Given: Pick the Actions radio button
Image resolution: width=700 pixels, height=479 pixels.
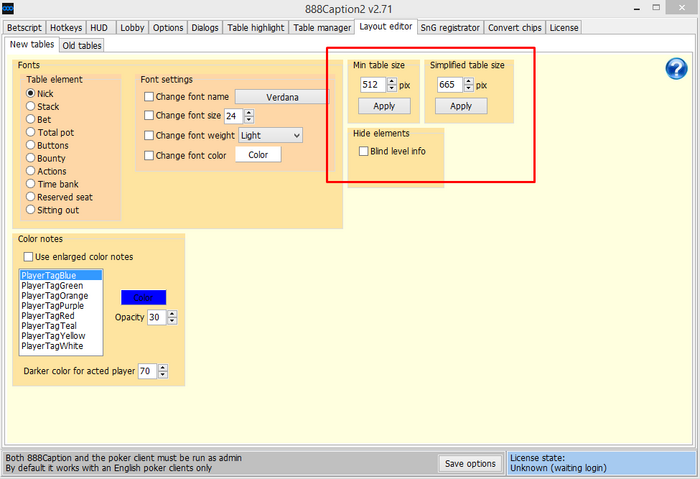Looking at the screenshot, I should tap(30, 171).
